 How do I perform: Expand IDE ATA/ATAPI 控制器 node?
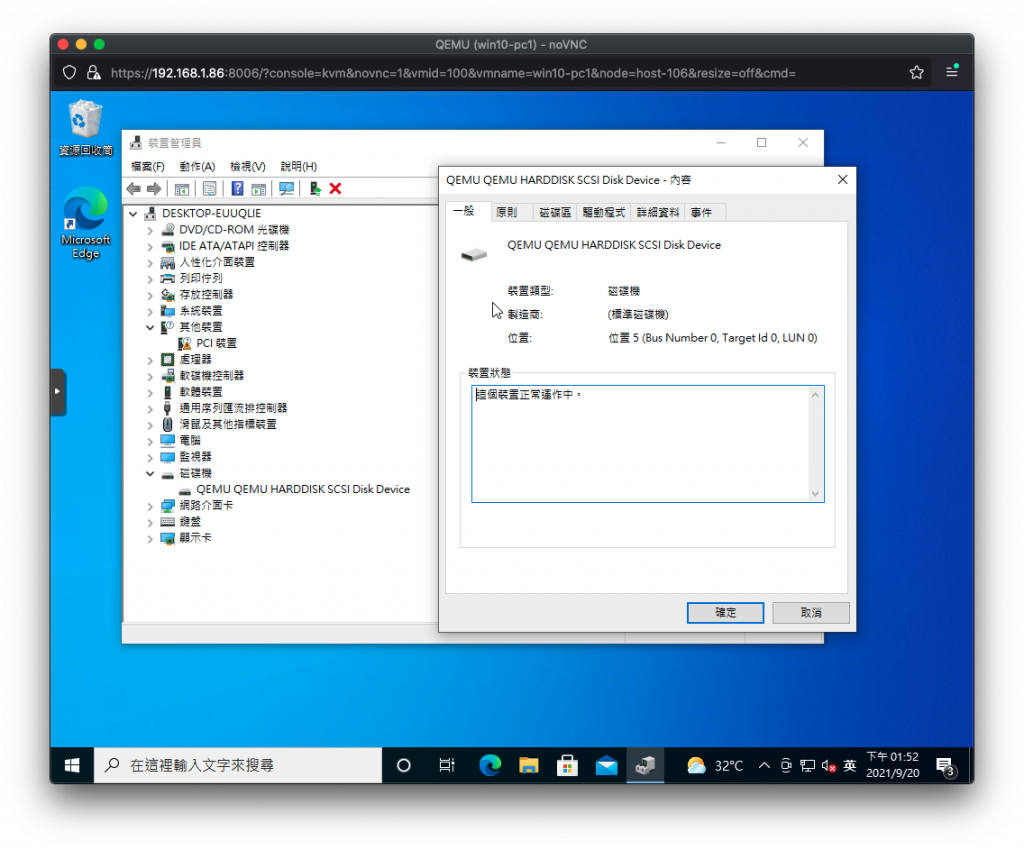(x=150, y=246)
